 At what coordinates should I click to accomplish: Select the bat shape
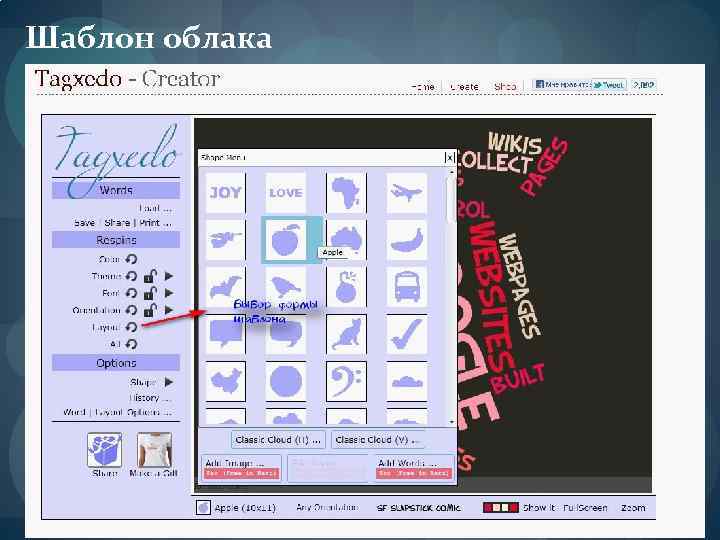[x=225, y=287]
